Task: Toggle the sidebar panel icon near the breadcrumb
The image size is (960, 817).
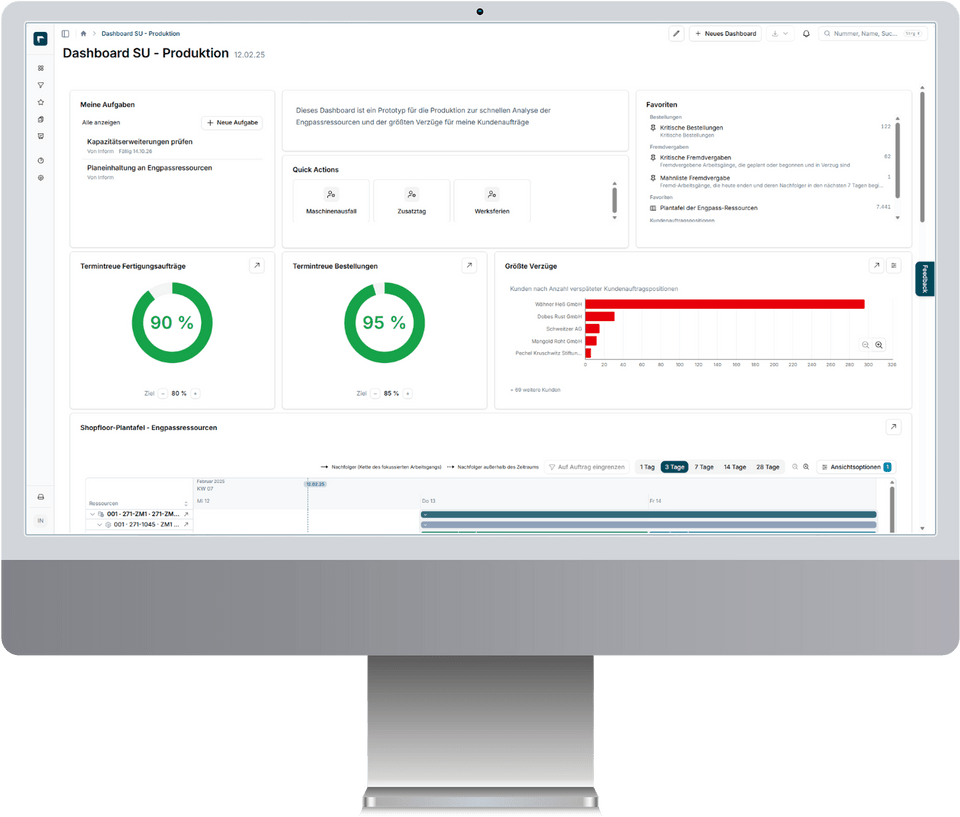Action: 66,34
